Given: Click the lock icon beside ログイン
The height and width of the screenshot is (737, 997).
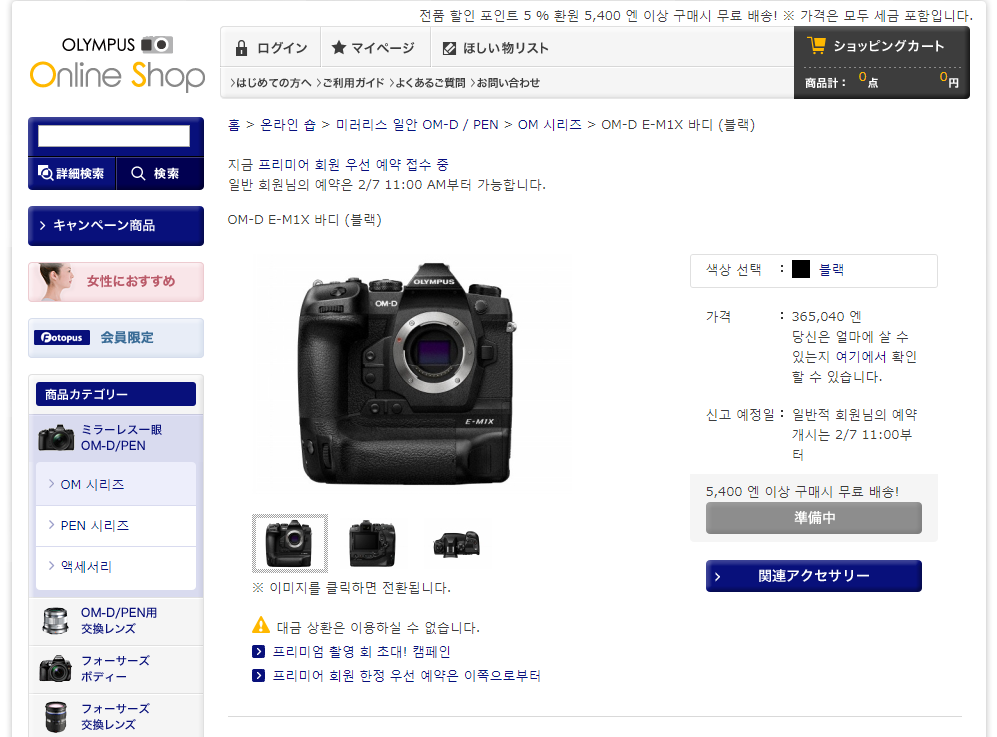Looking at the screenshot, I should pos(241,48).
